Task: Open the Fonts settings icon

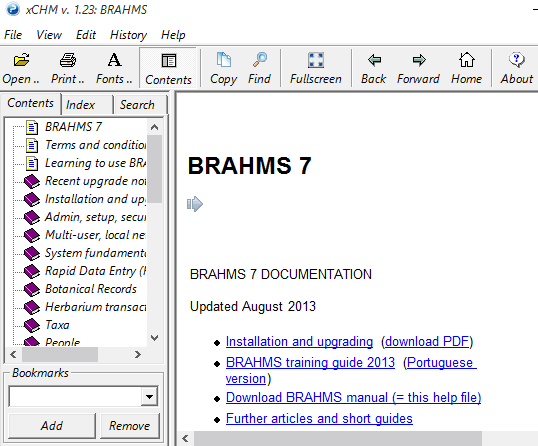Action: [114, 60]
